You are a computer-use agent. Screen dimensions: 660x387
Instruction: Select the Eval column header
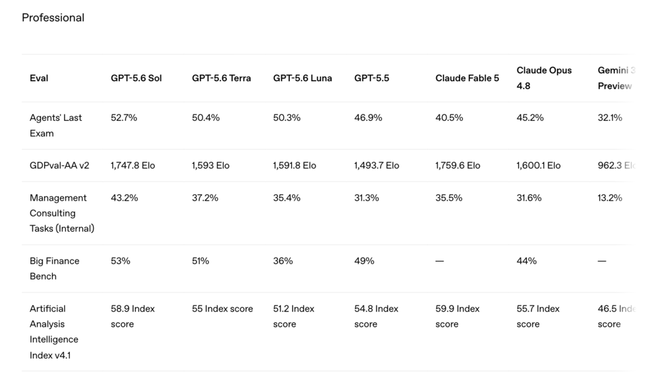(x=39, y=78)
